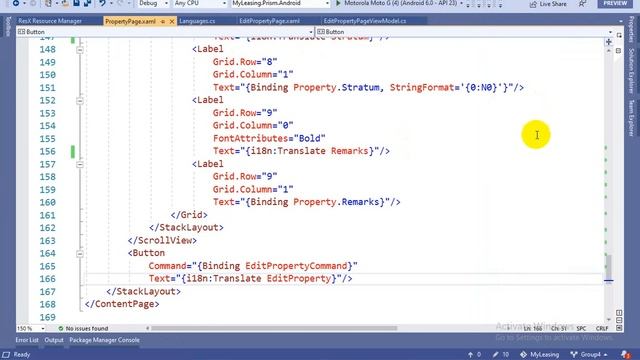
Task: Click the Live Share button label
Action: 553,4
